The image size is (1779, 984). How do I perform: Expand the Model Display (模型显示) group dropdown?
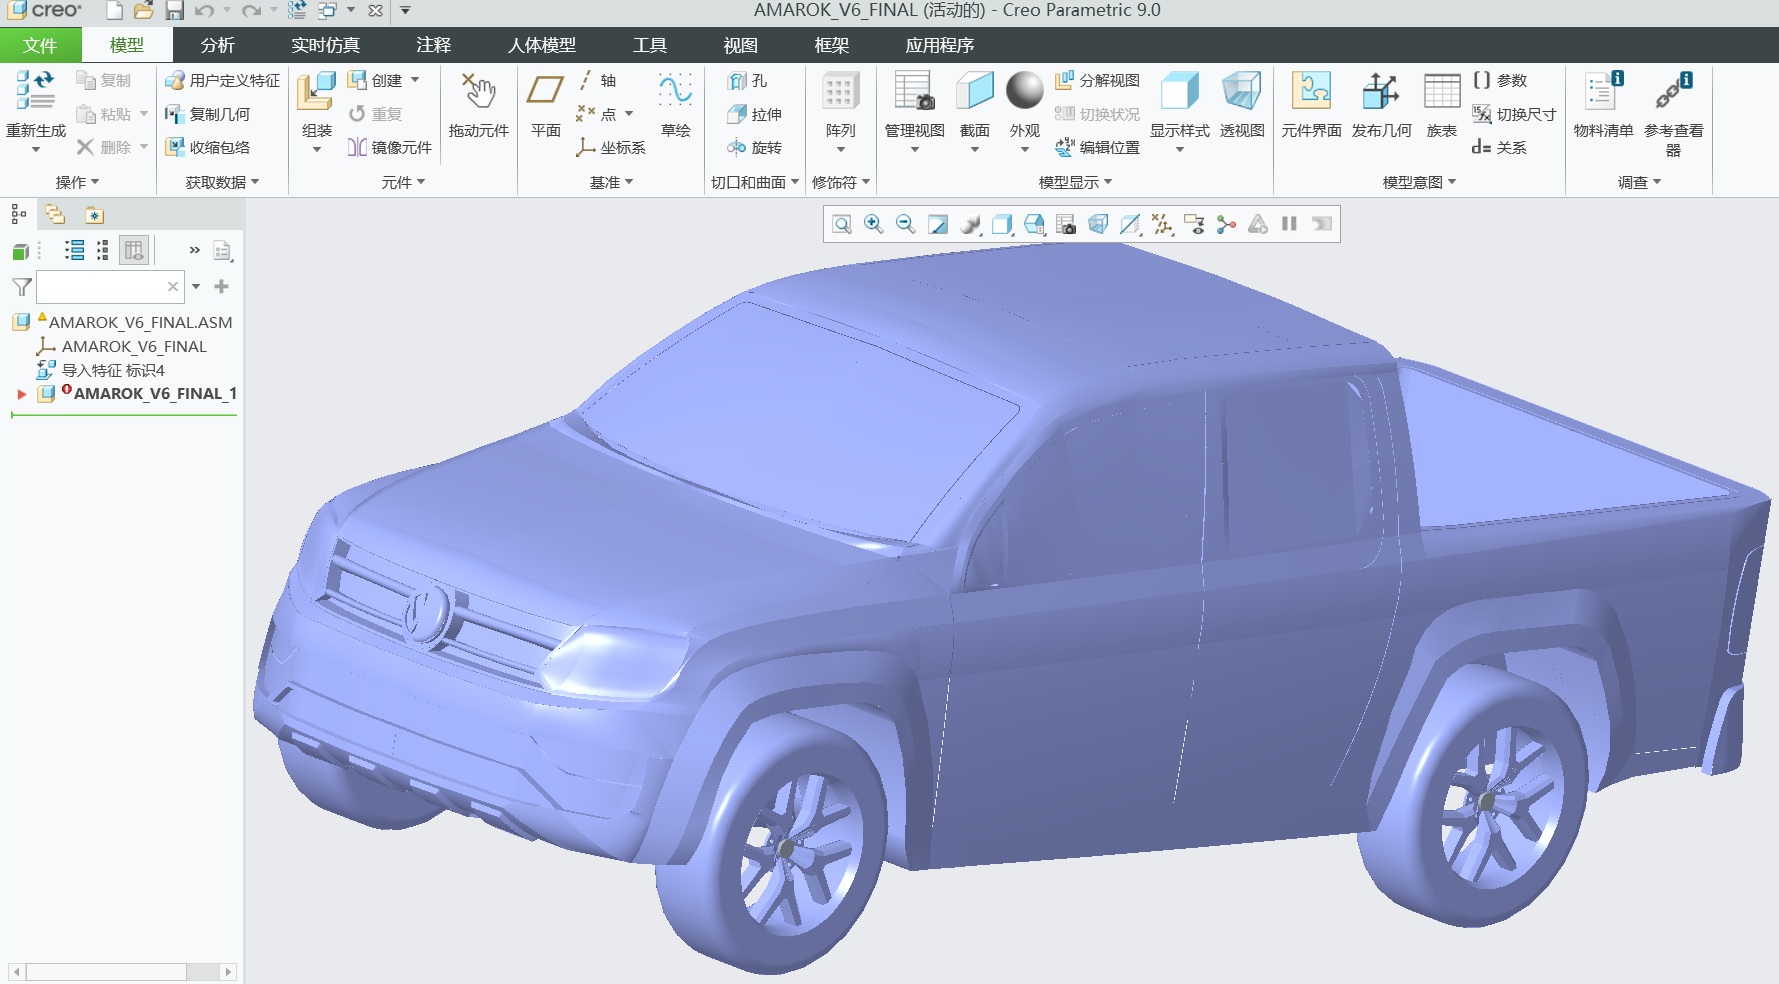[x=1076, y=182]
